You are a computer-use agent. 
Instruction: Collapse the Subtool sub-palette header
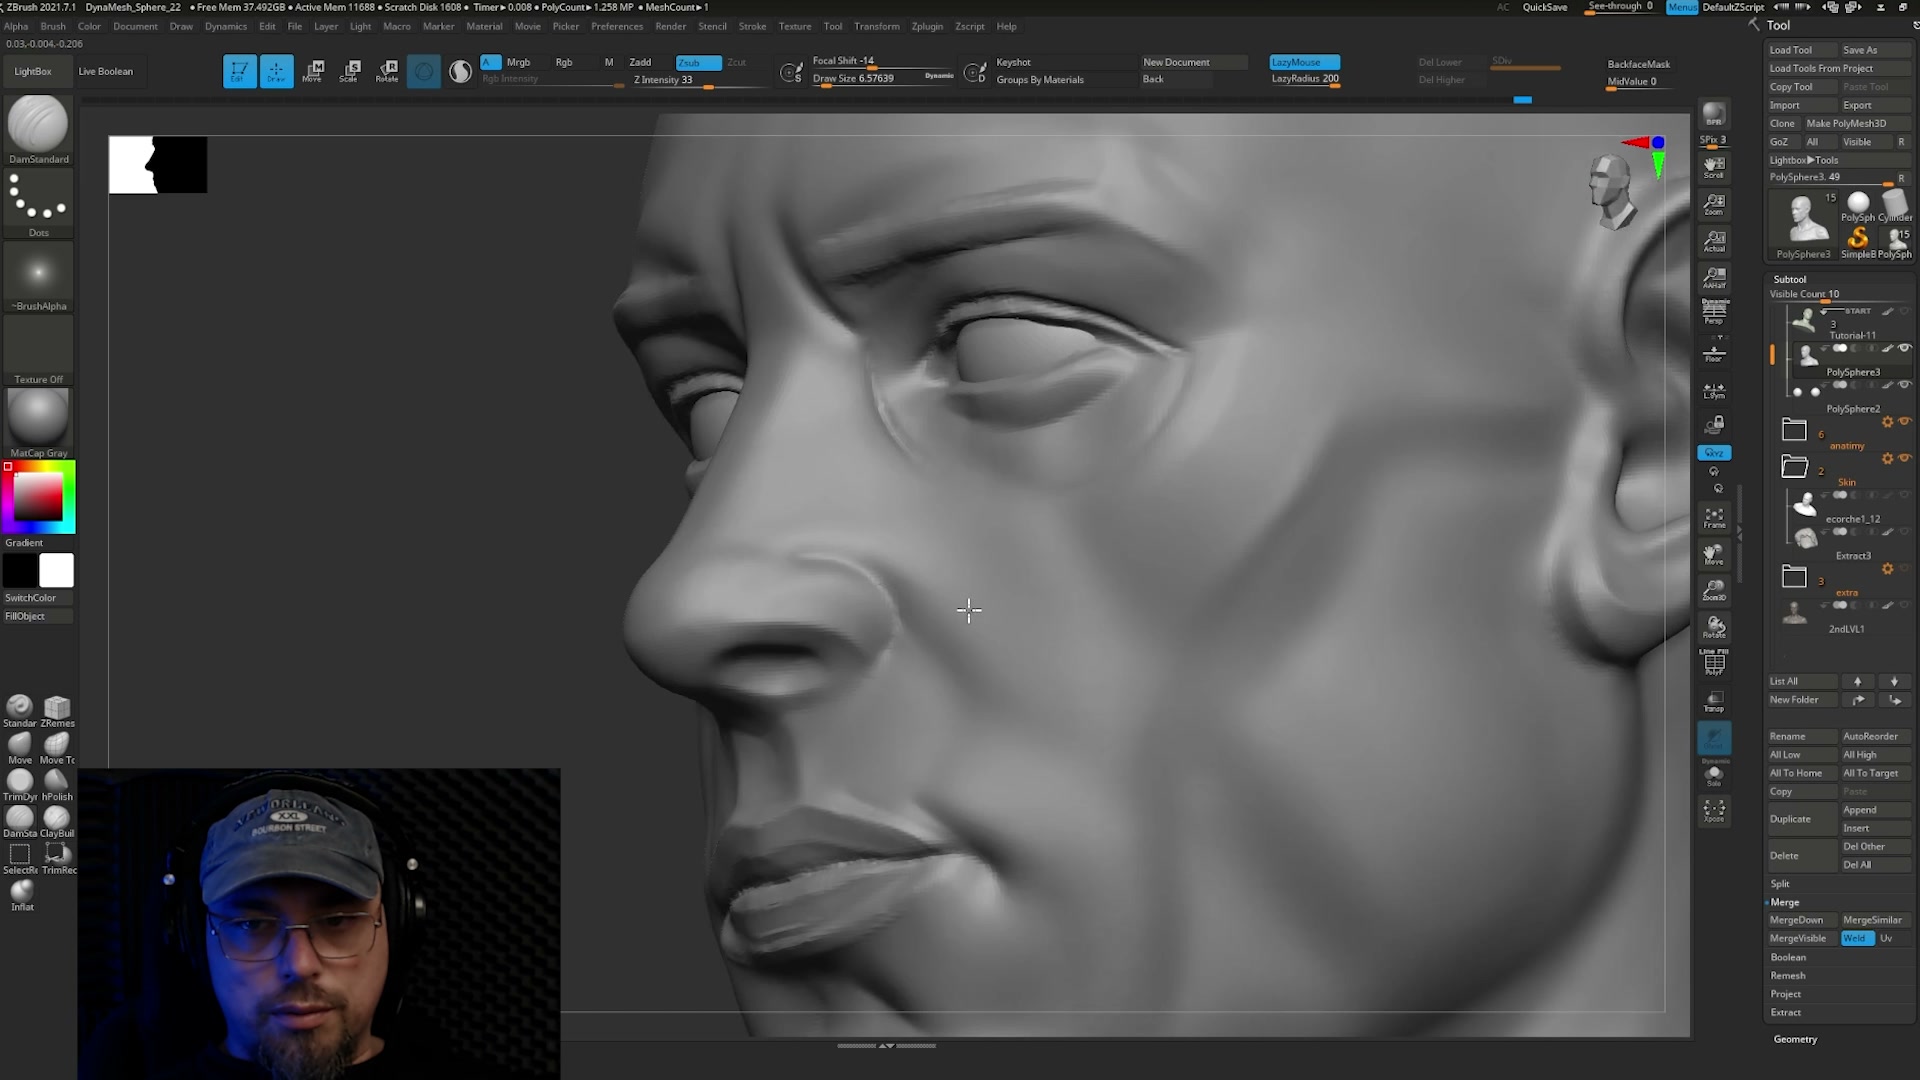pos(1790,279)
